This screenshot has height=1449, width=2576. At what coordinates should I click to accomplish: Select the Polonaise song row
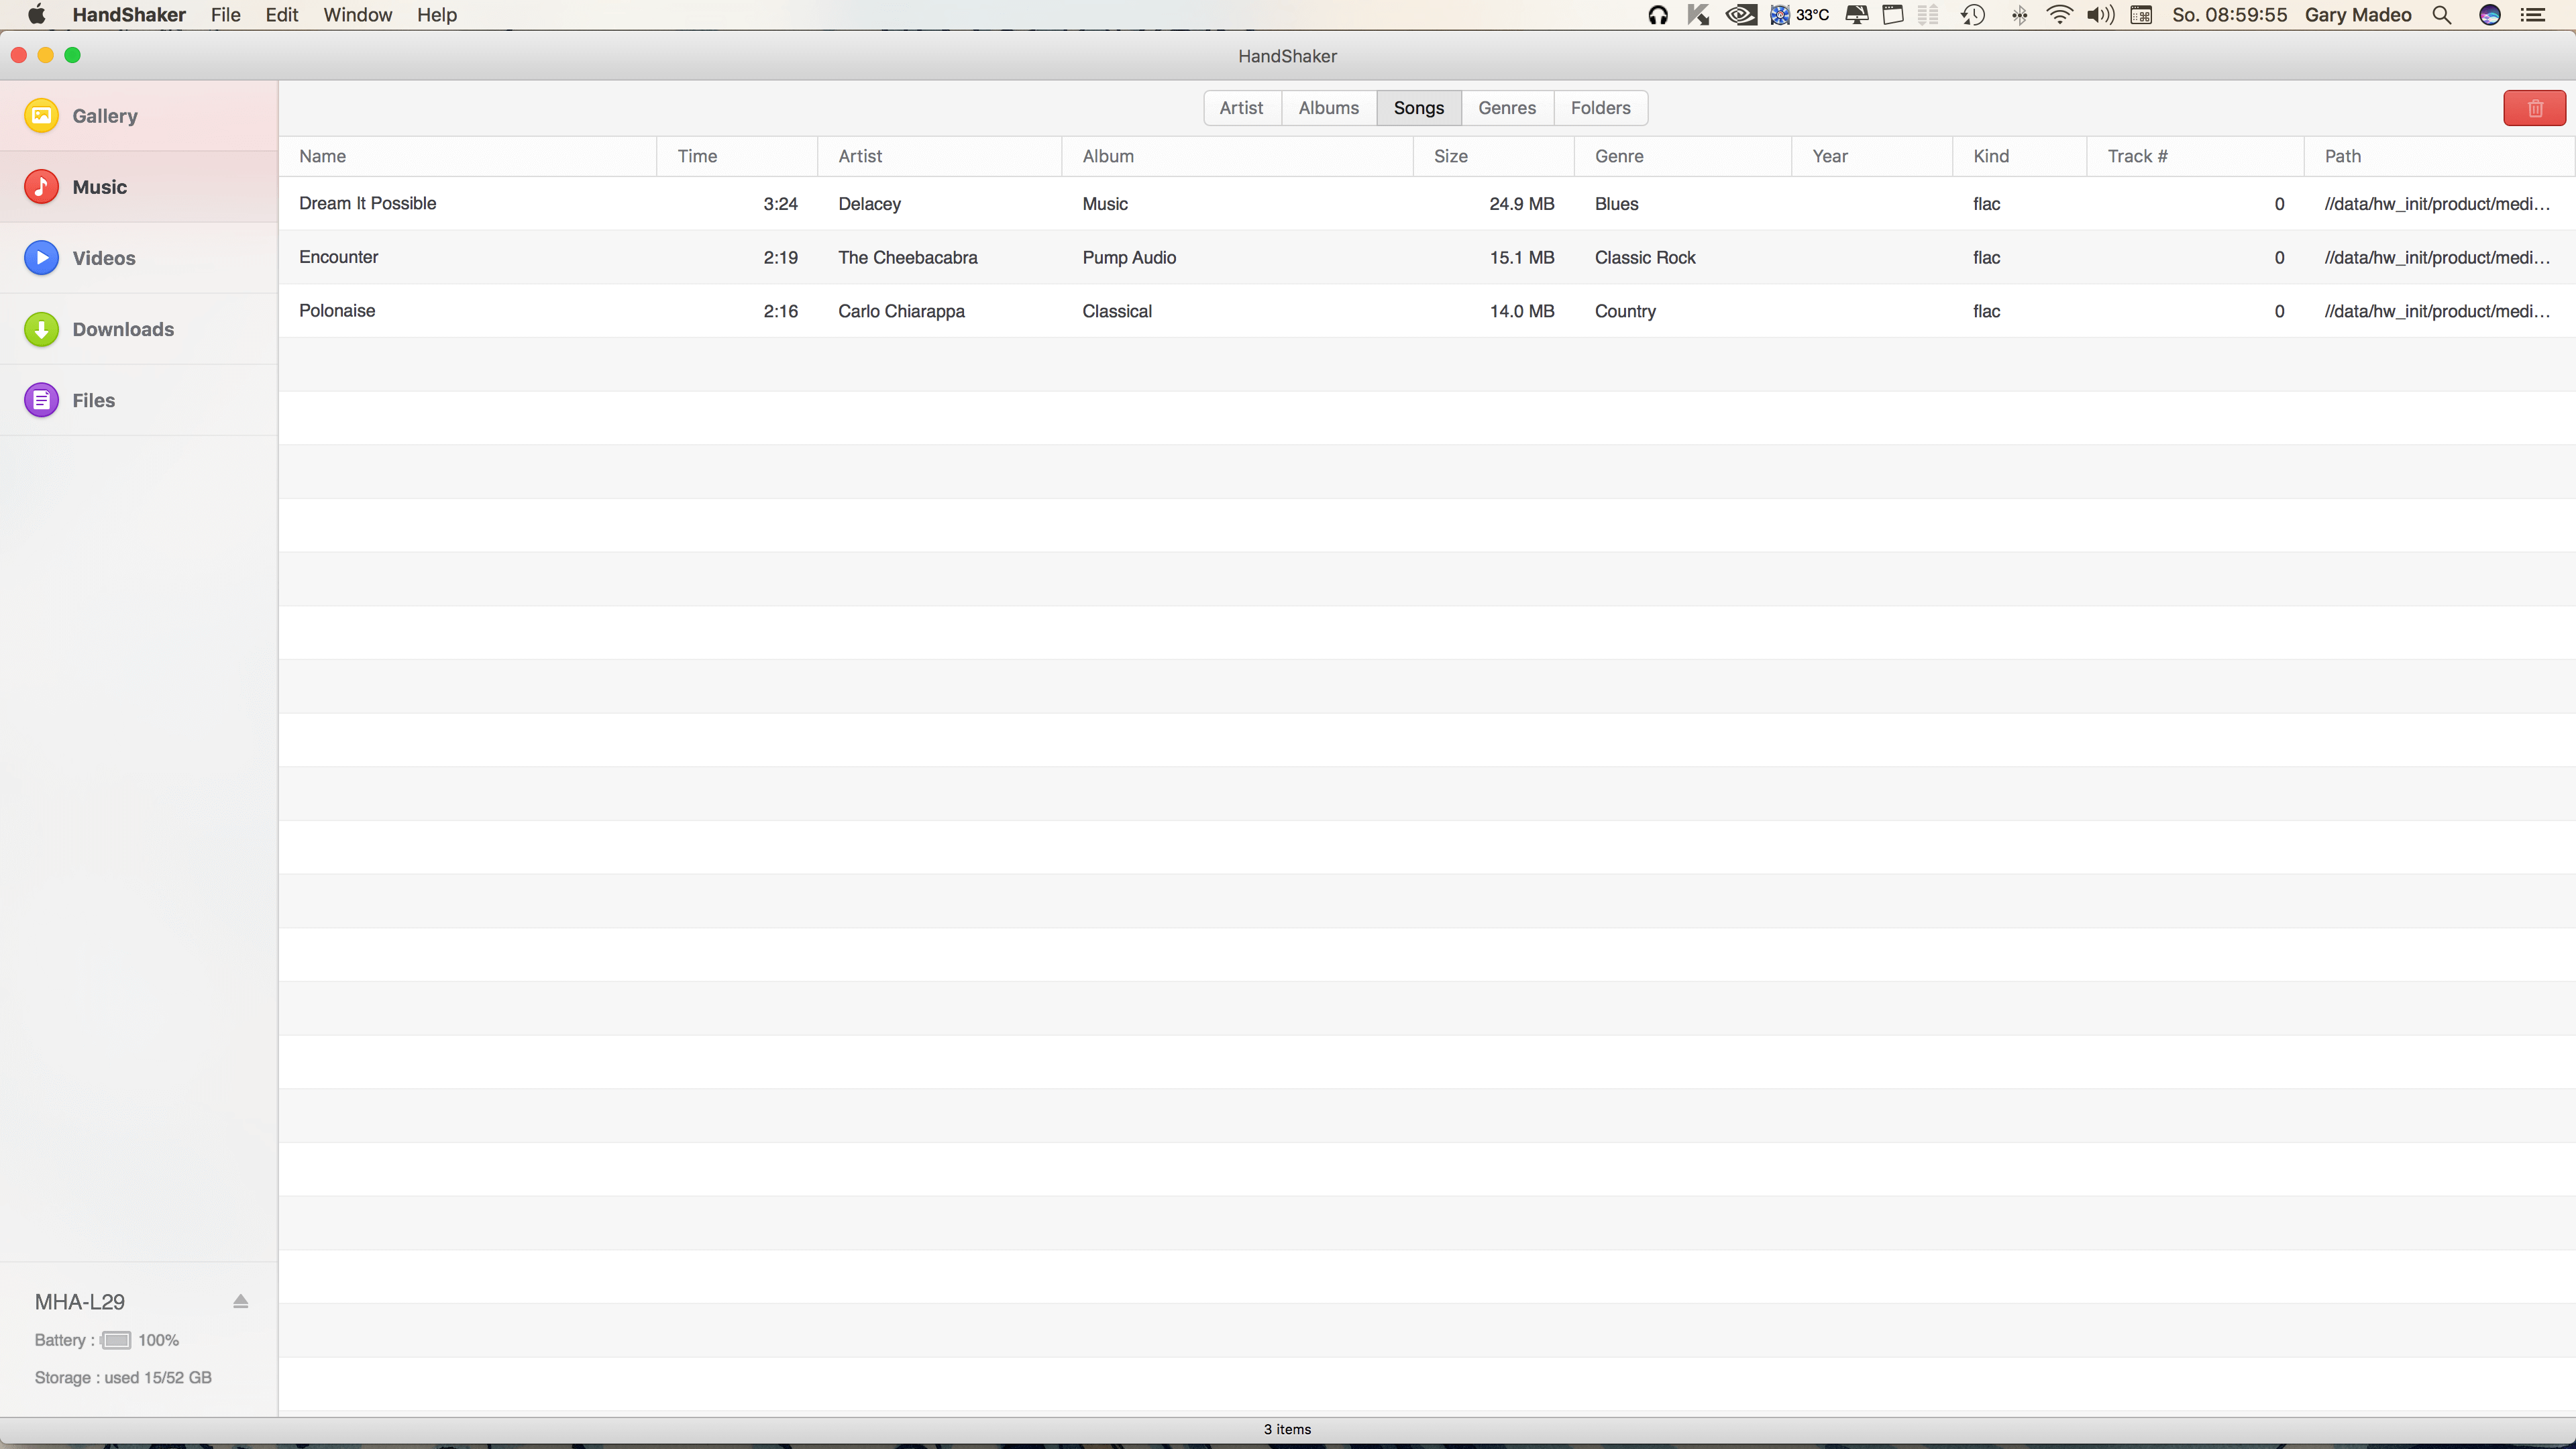337,310
